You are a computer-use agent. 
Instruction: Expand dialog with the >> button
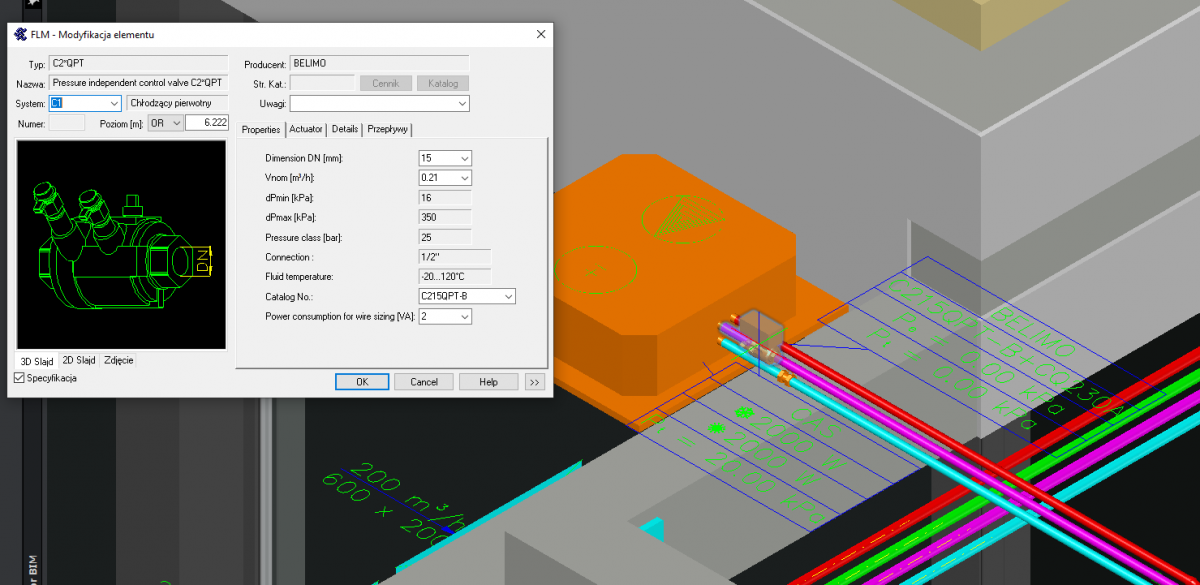click(534, 382)
